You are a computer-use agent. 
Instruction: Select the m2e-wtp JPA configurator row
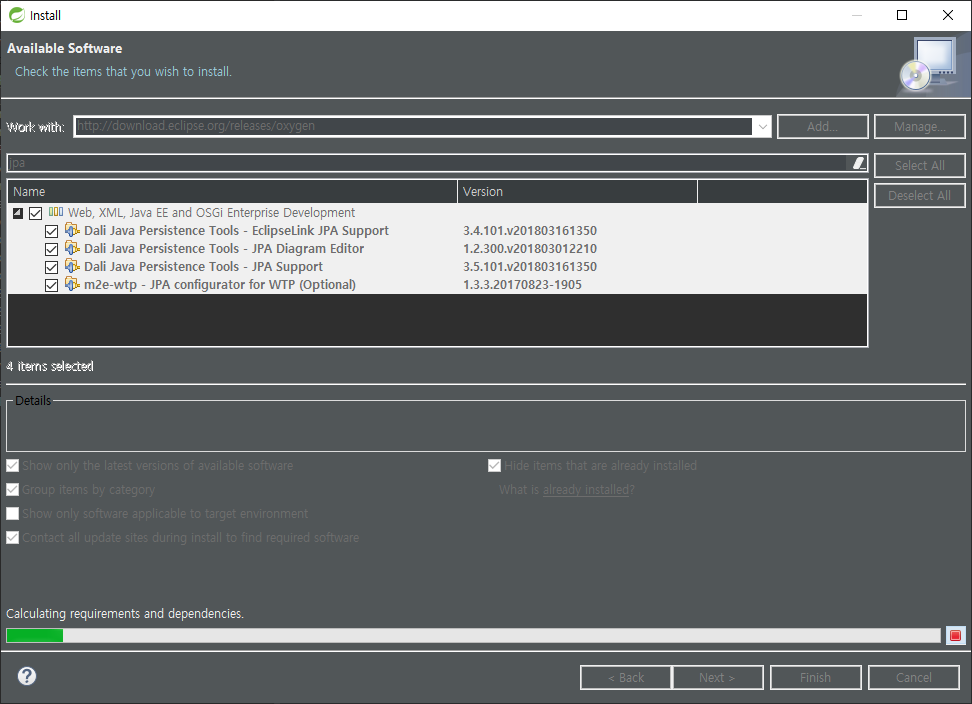437,284
